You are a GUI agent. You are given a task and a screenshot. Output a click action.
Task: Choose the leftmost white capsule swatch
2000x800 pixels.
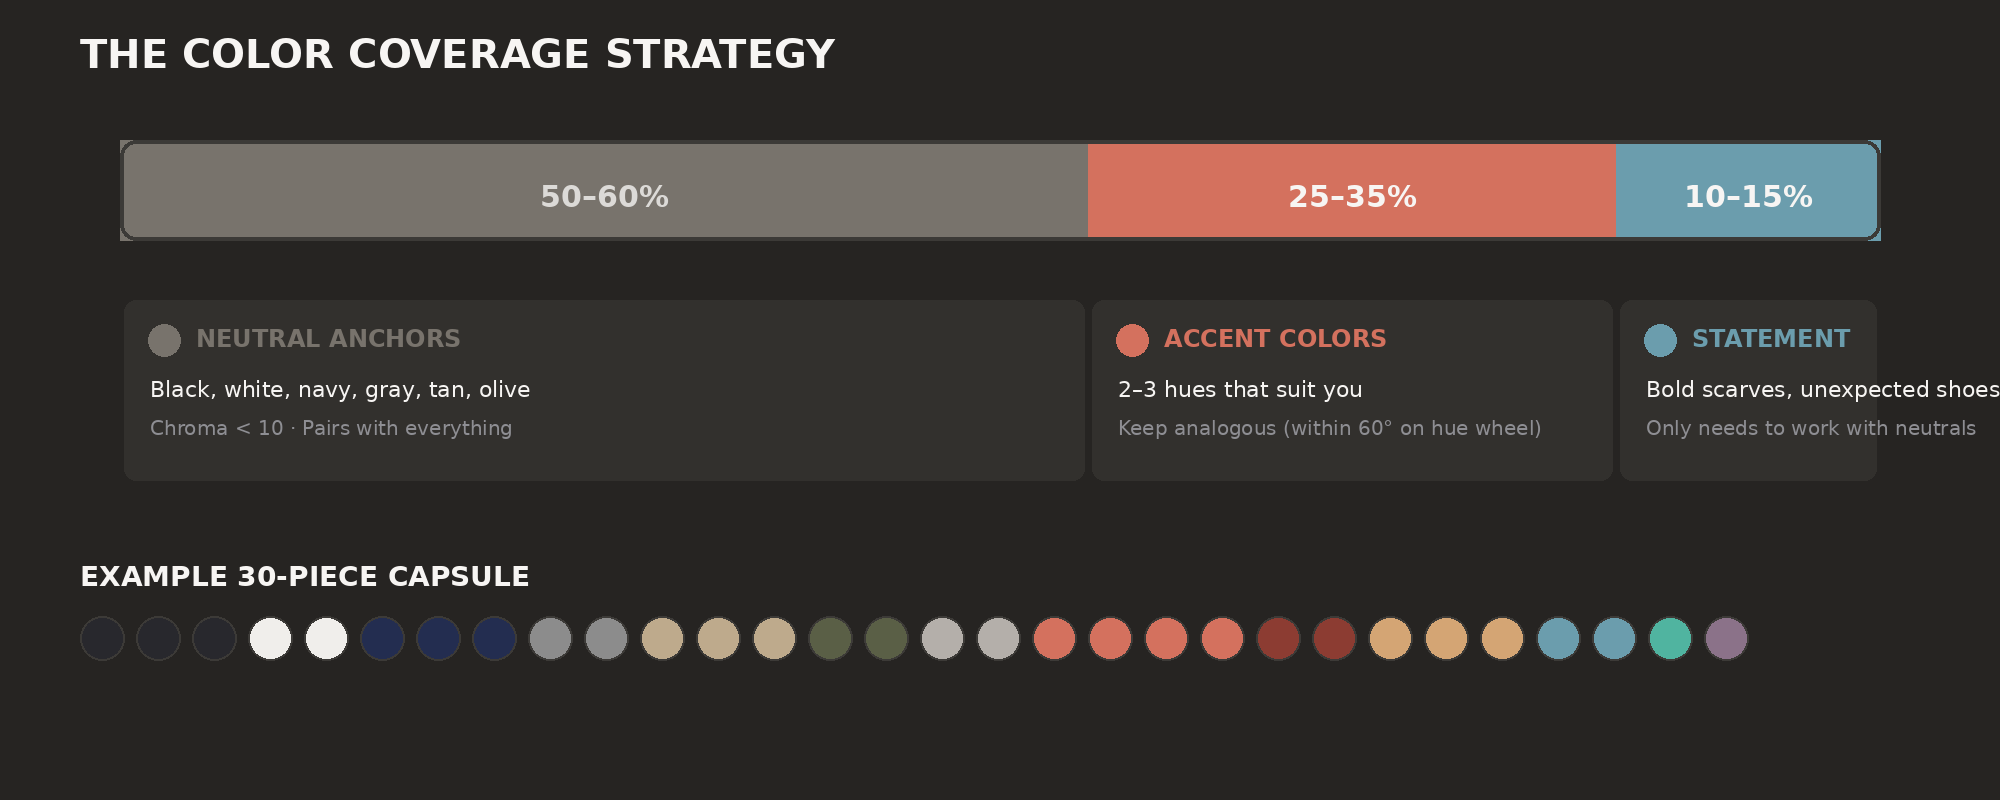pyautogui.click(x=270, y=638)
